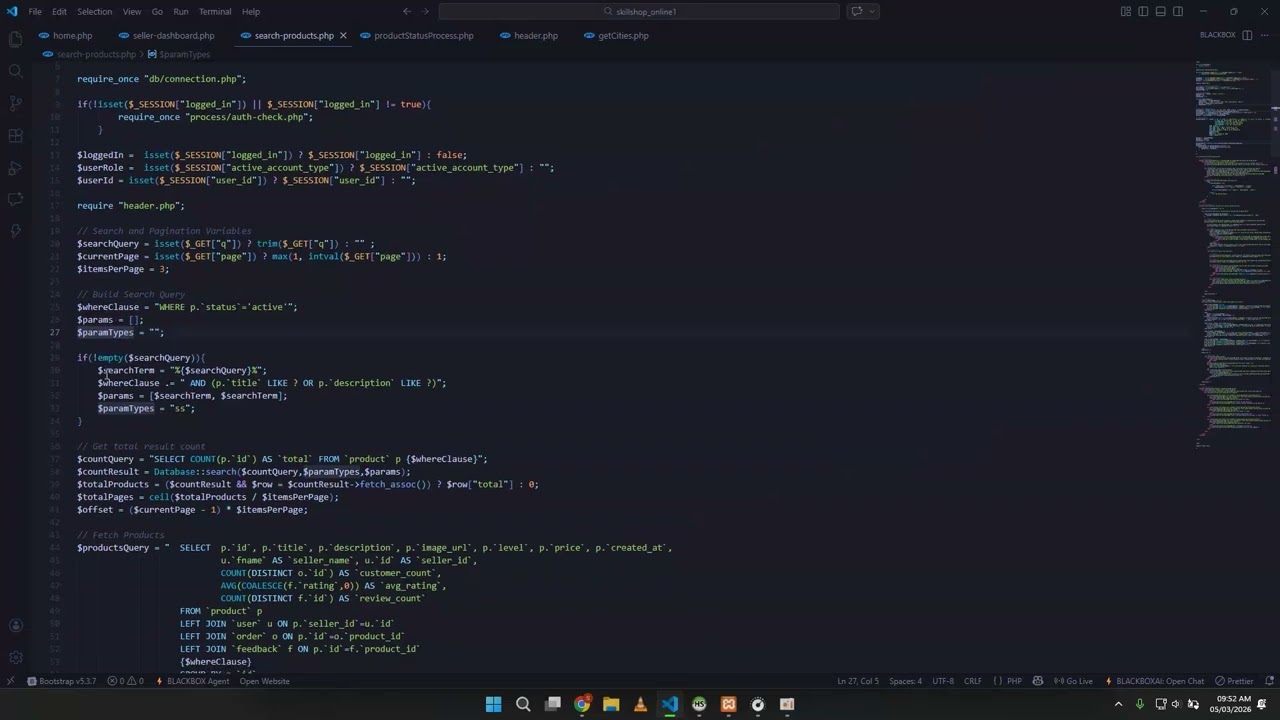1280x720 pixels.
Task: Open Google Chrome from taskbar
Action: coord(582,704)
